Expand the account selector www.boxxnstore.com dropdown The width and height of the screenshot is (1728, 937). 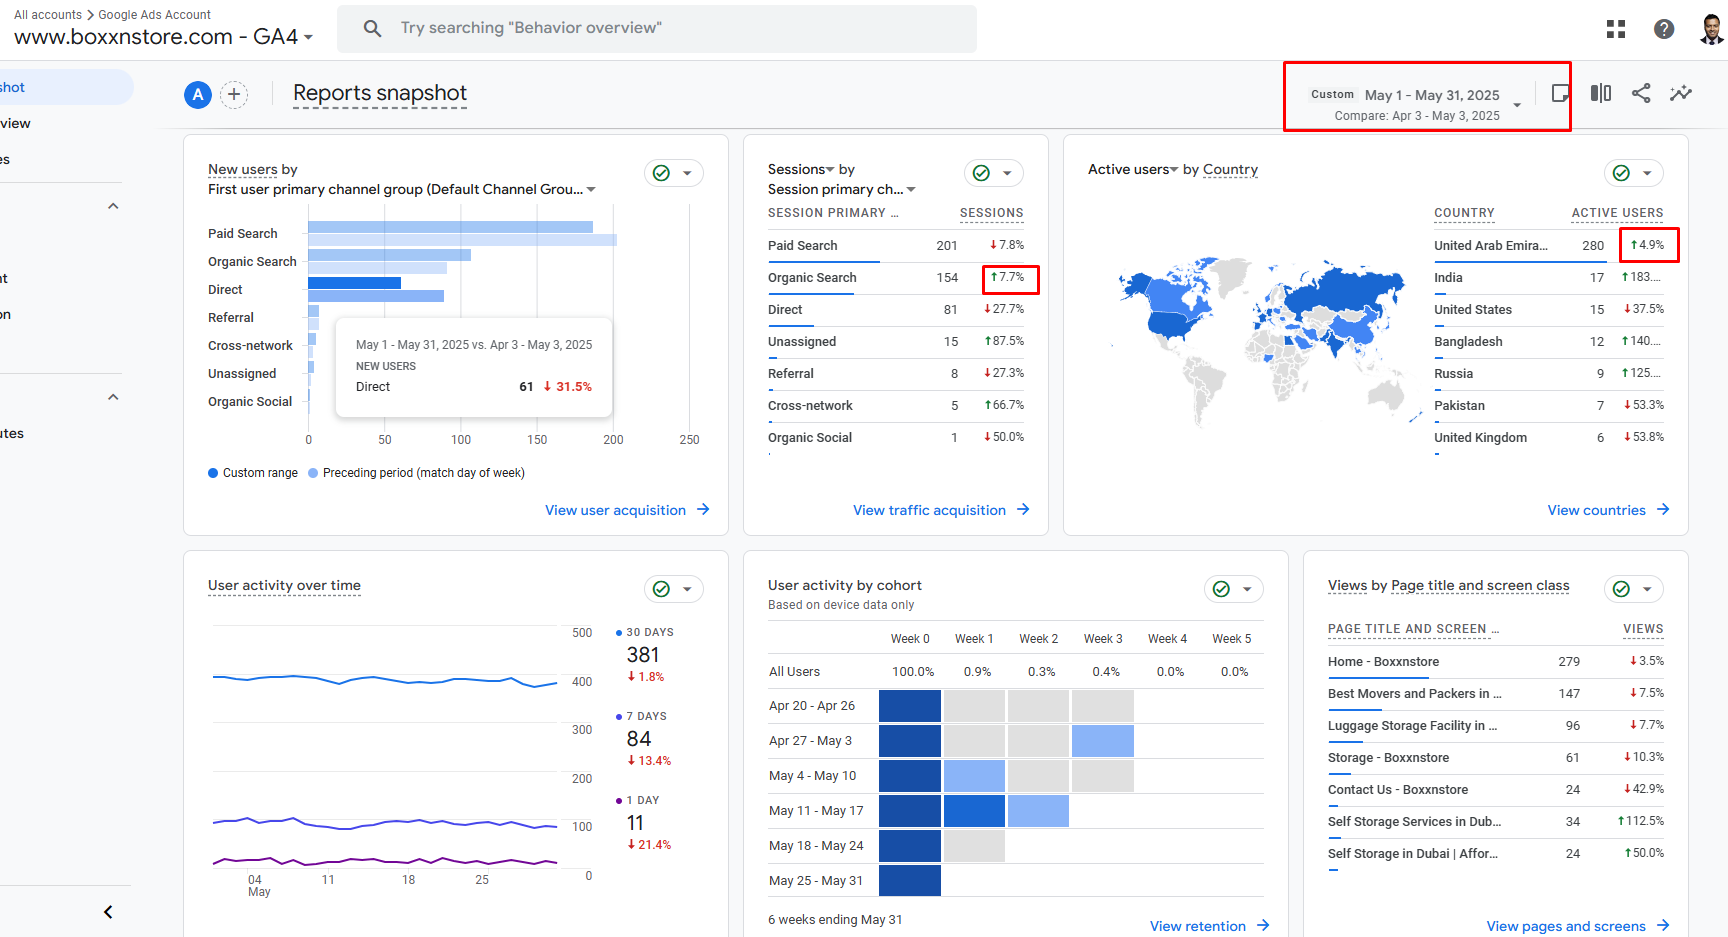pyautogui.click(x=308, y=38)
